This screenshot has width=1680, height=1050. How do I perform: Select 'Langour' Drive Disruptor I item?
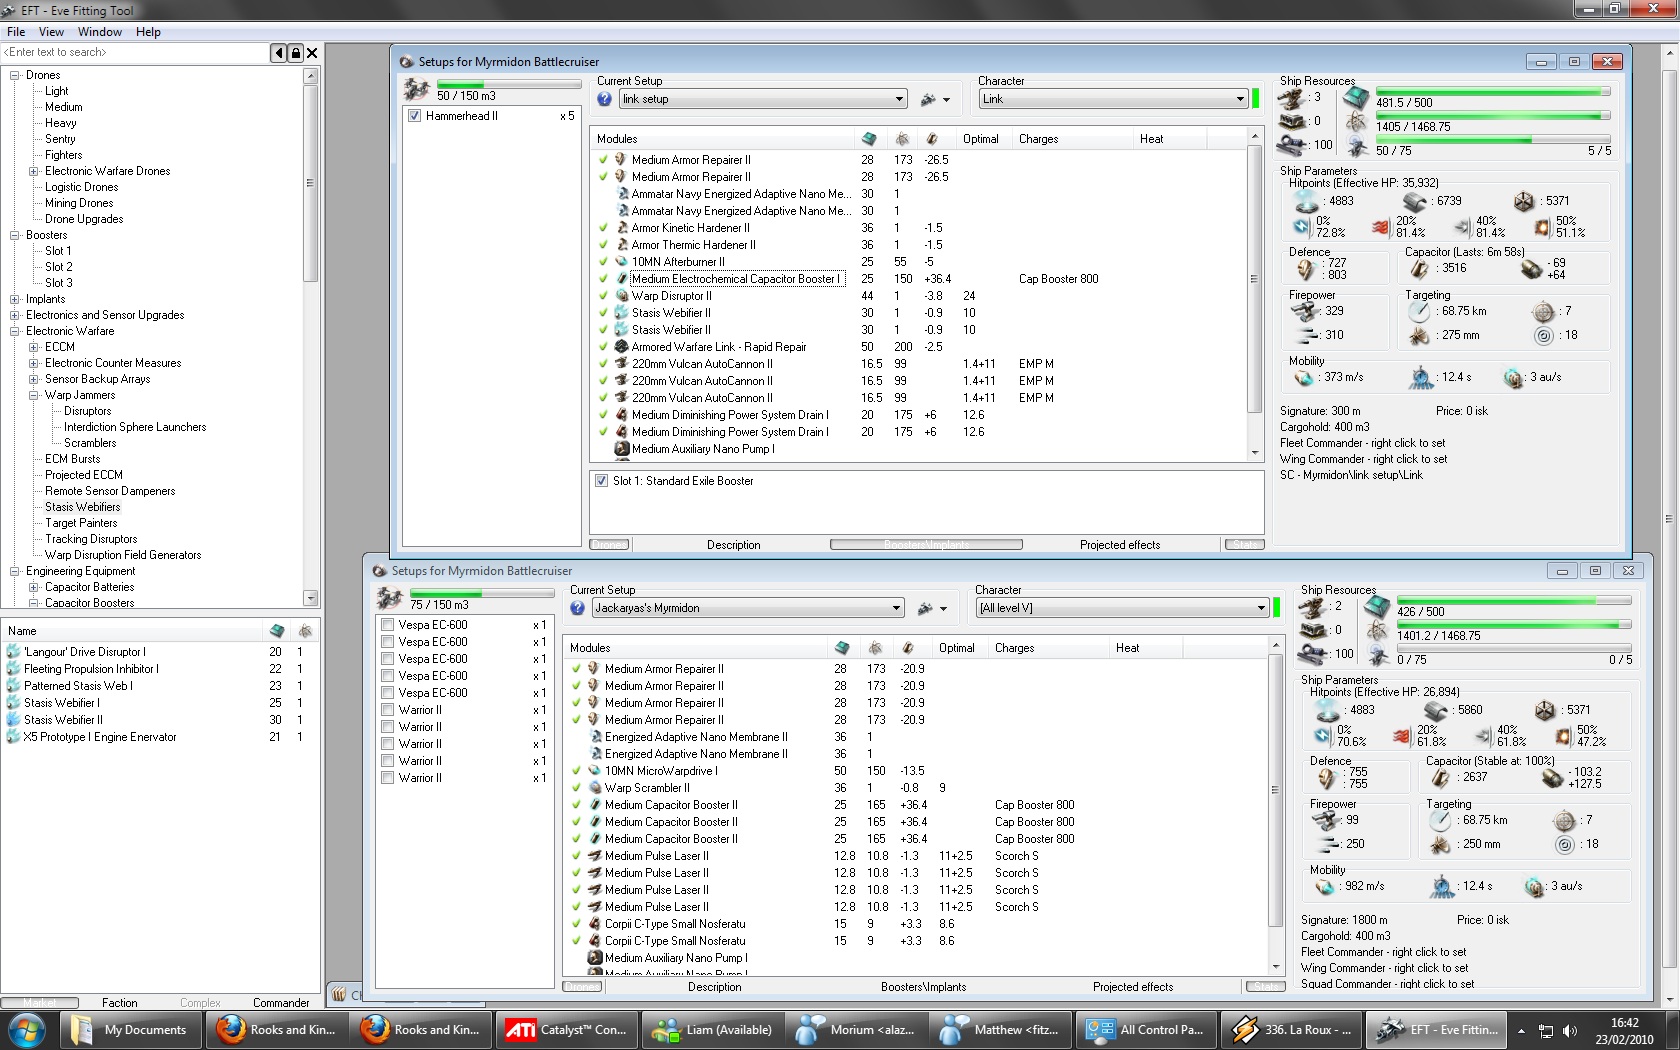(85, 652)
